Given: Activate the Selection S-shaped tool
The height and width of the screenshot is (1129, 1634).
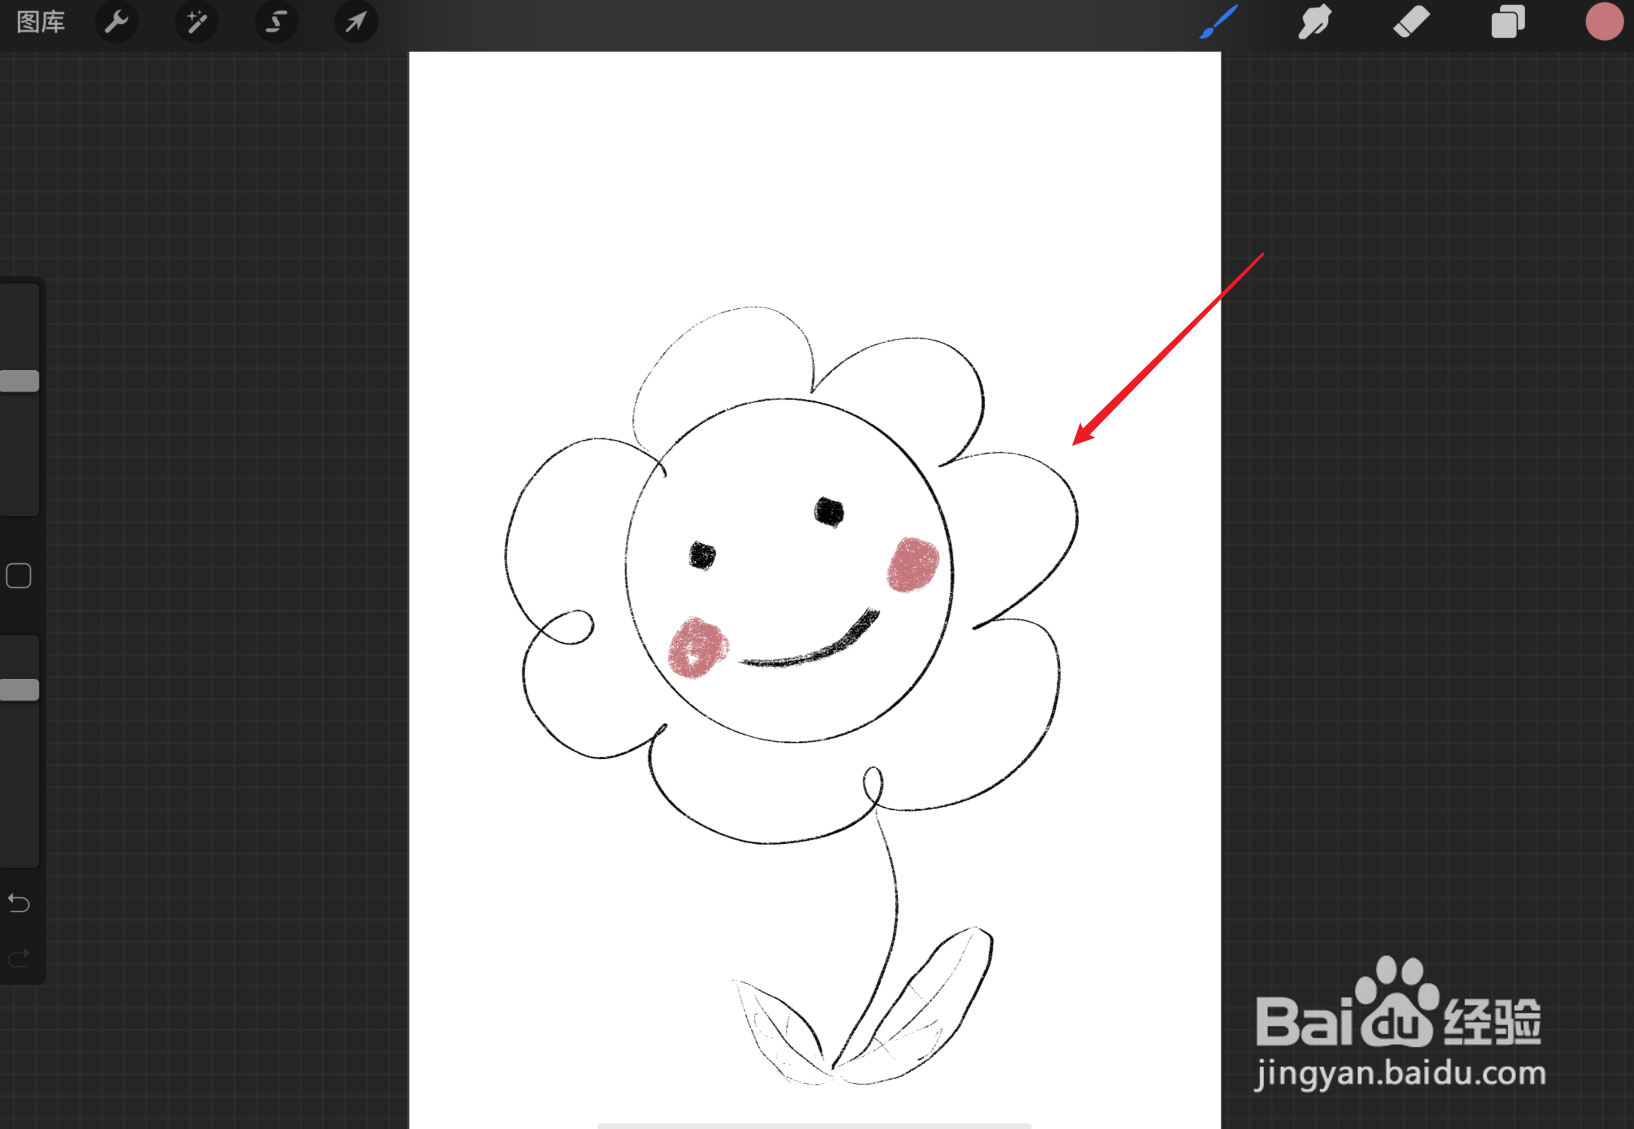Looking at the screenshot, I should [x=276, y=22].
